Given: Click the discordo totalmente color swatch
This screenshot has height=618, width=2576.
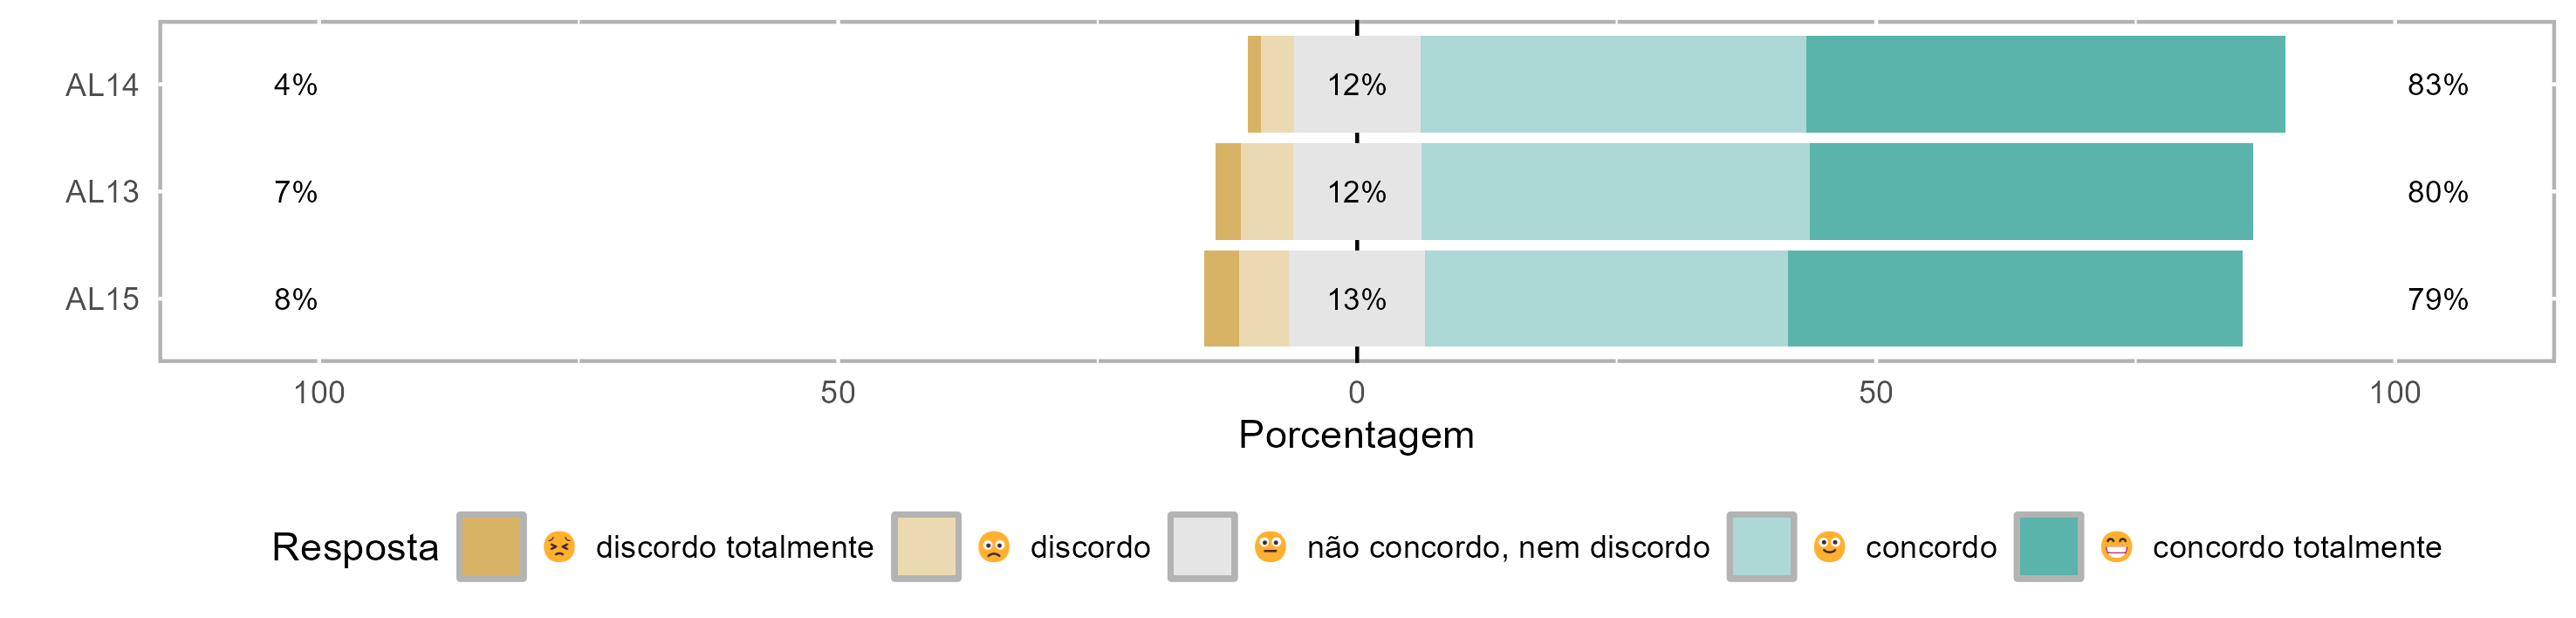Looking at the screenshot, I should coord(491,547).
